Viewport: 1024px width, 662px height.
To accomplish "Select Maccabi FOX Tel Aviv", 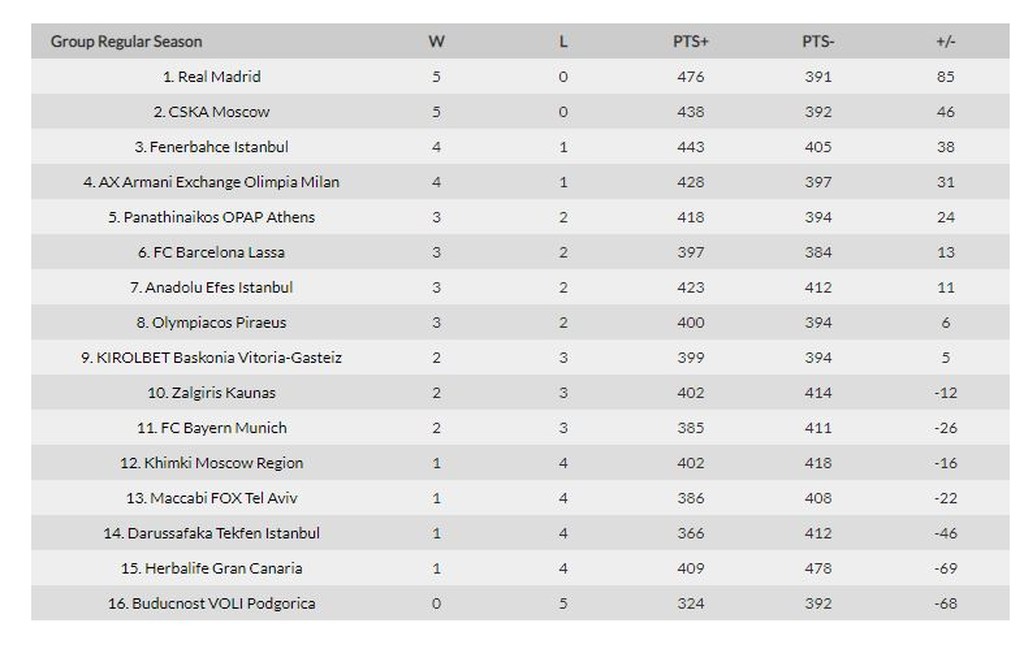I will pos(219,498).
